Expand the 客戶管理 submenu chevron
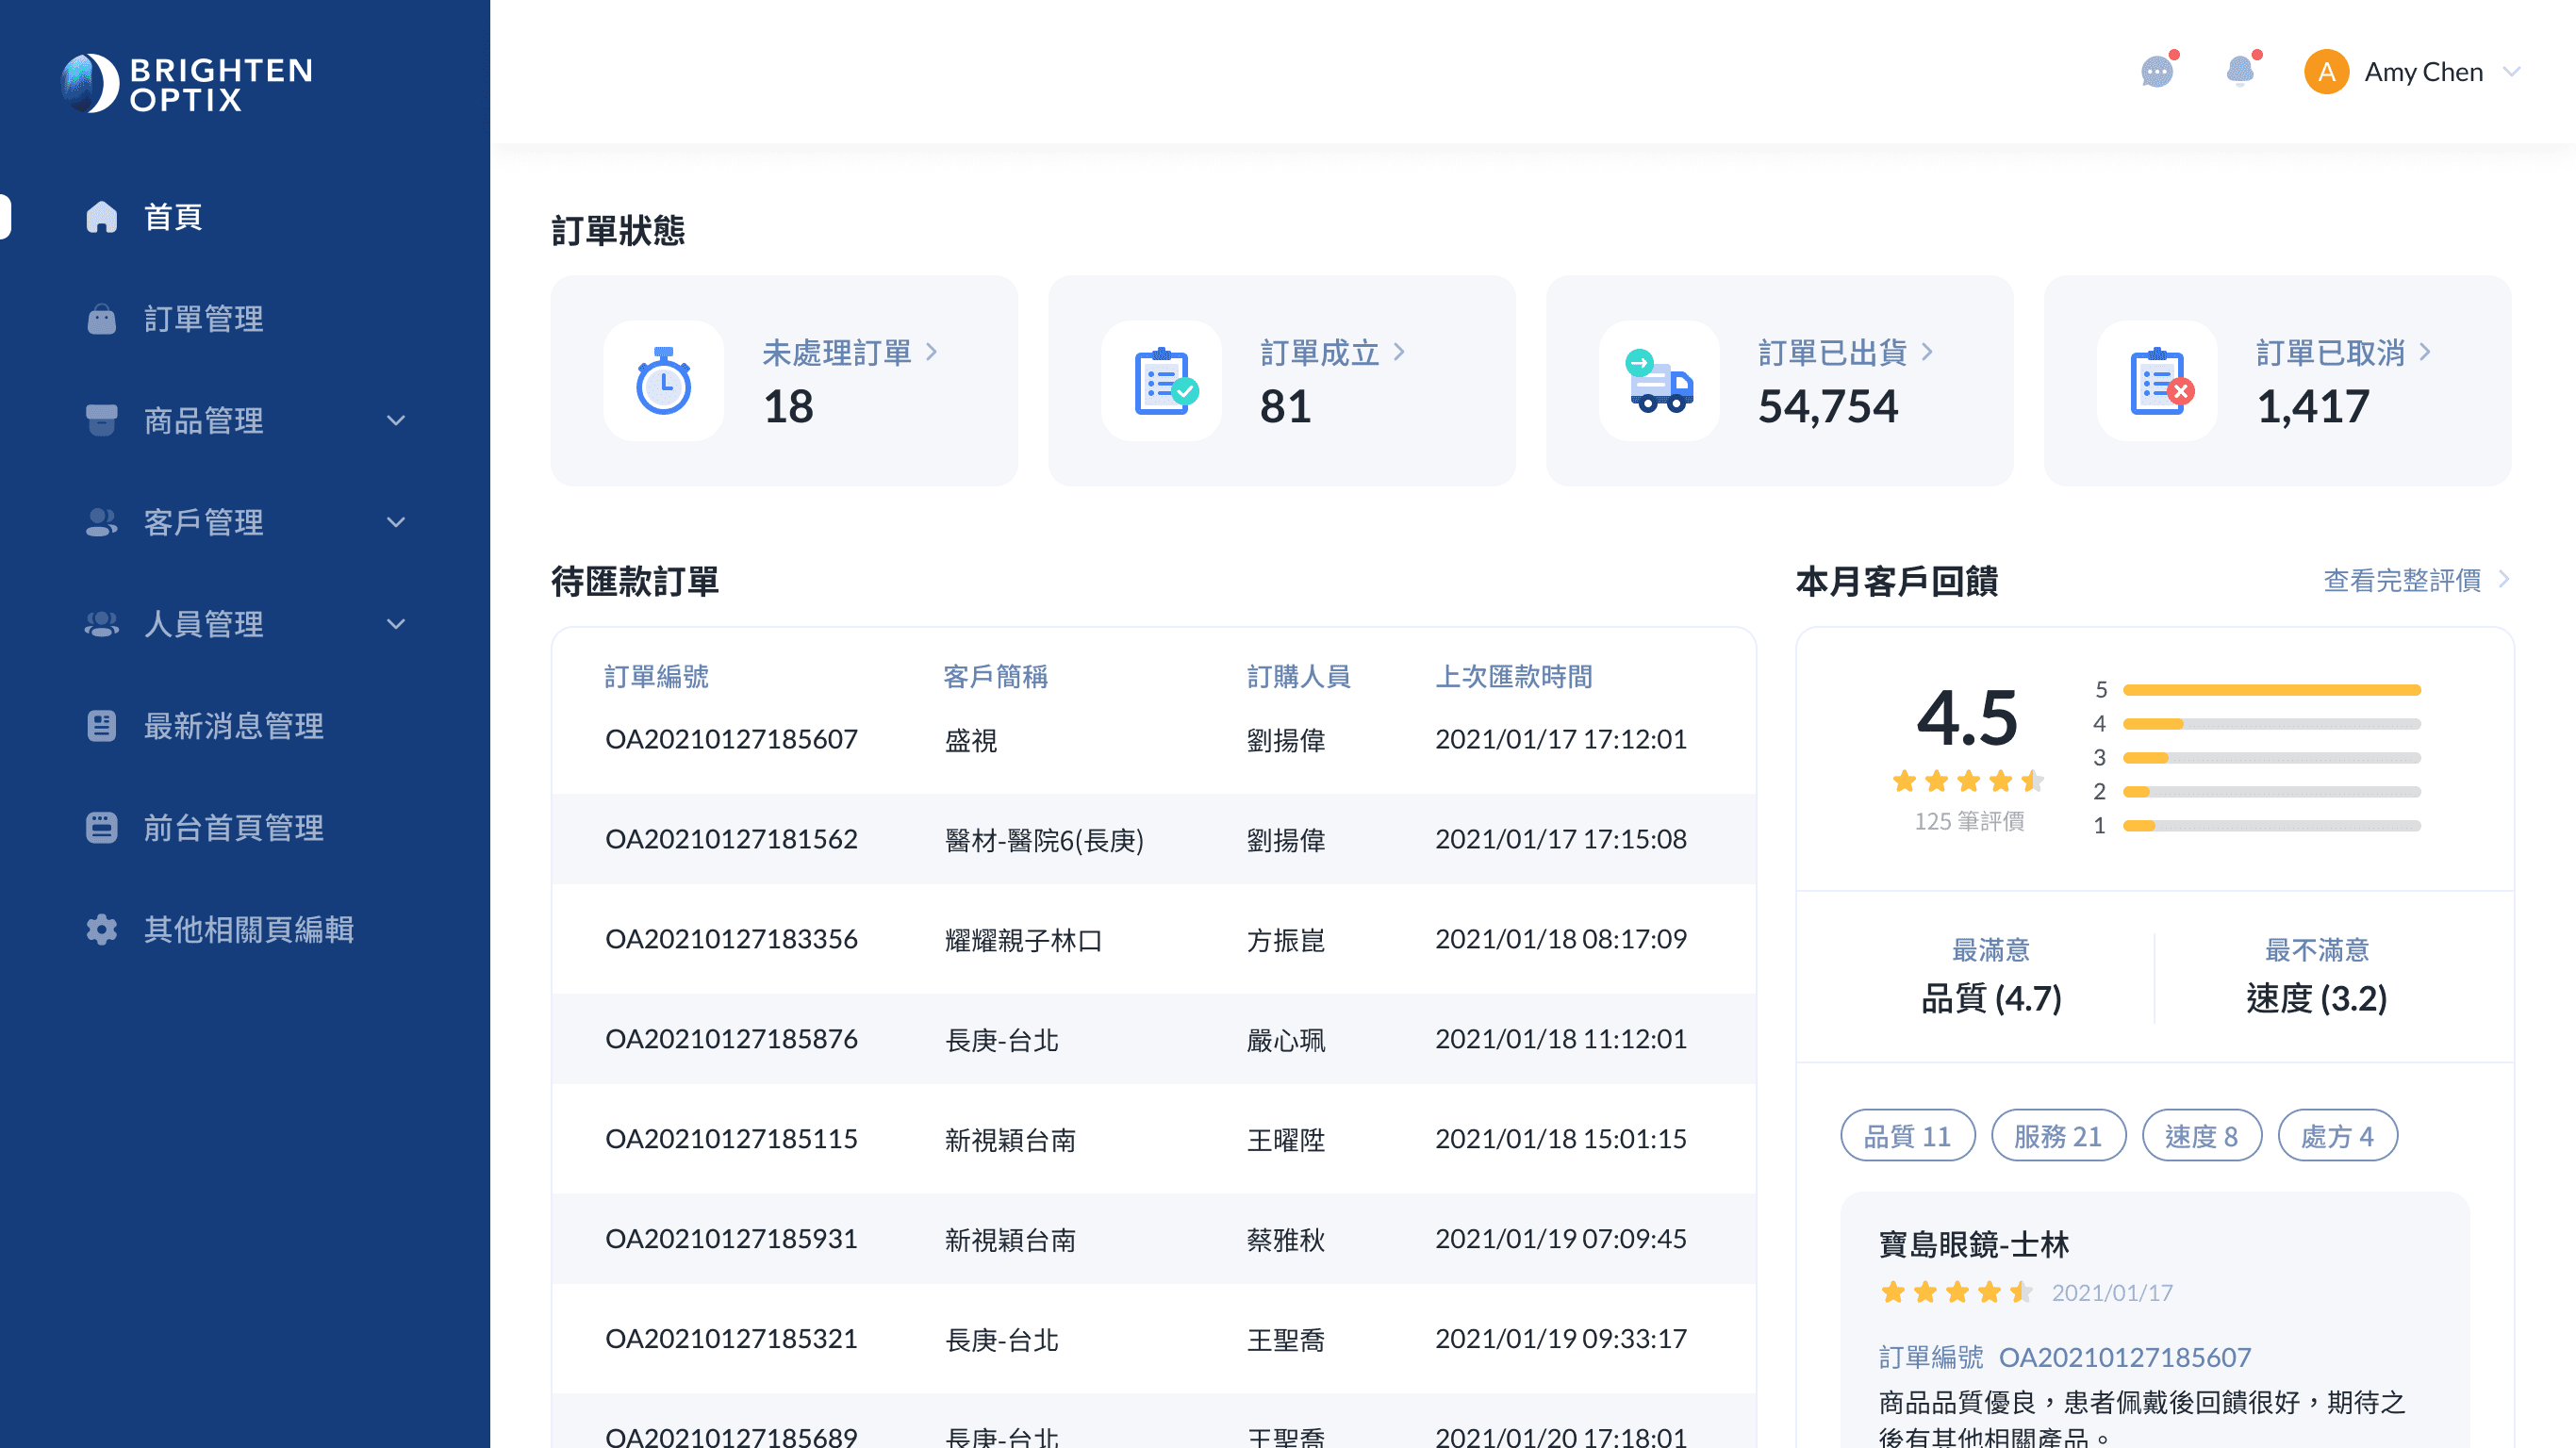Viewport: 2576px width, 1448px height. [x=396, y=522]
